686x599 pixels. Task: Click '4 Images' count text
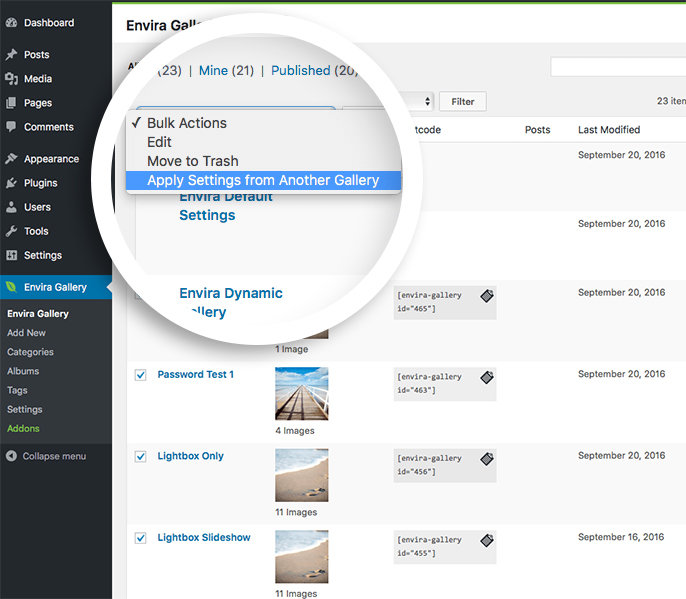(x=295, y=431)
